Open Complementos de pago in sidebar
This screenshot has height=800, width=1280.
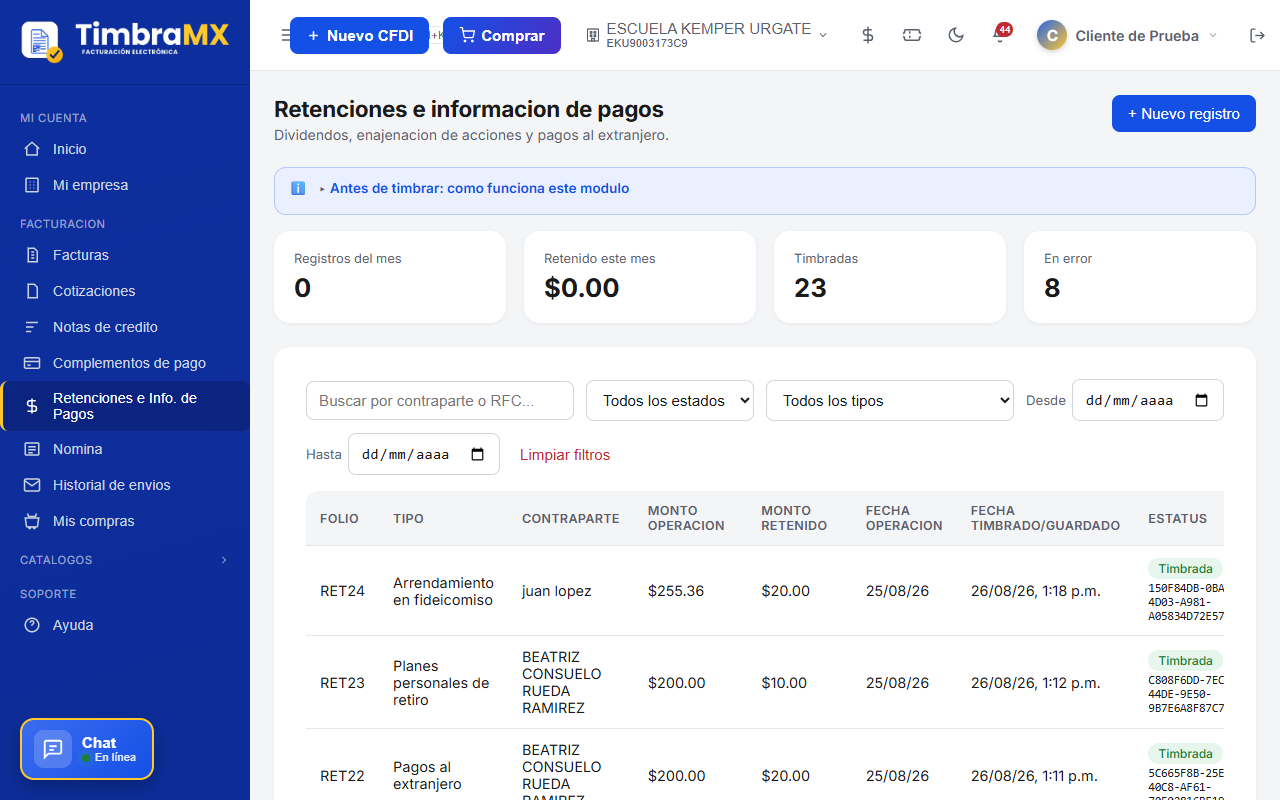click(x=125, y=363)
